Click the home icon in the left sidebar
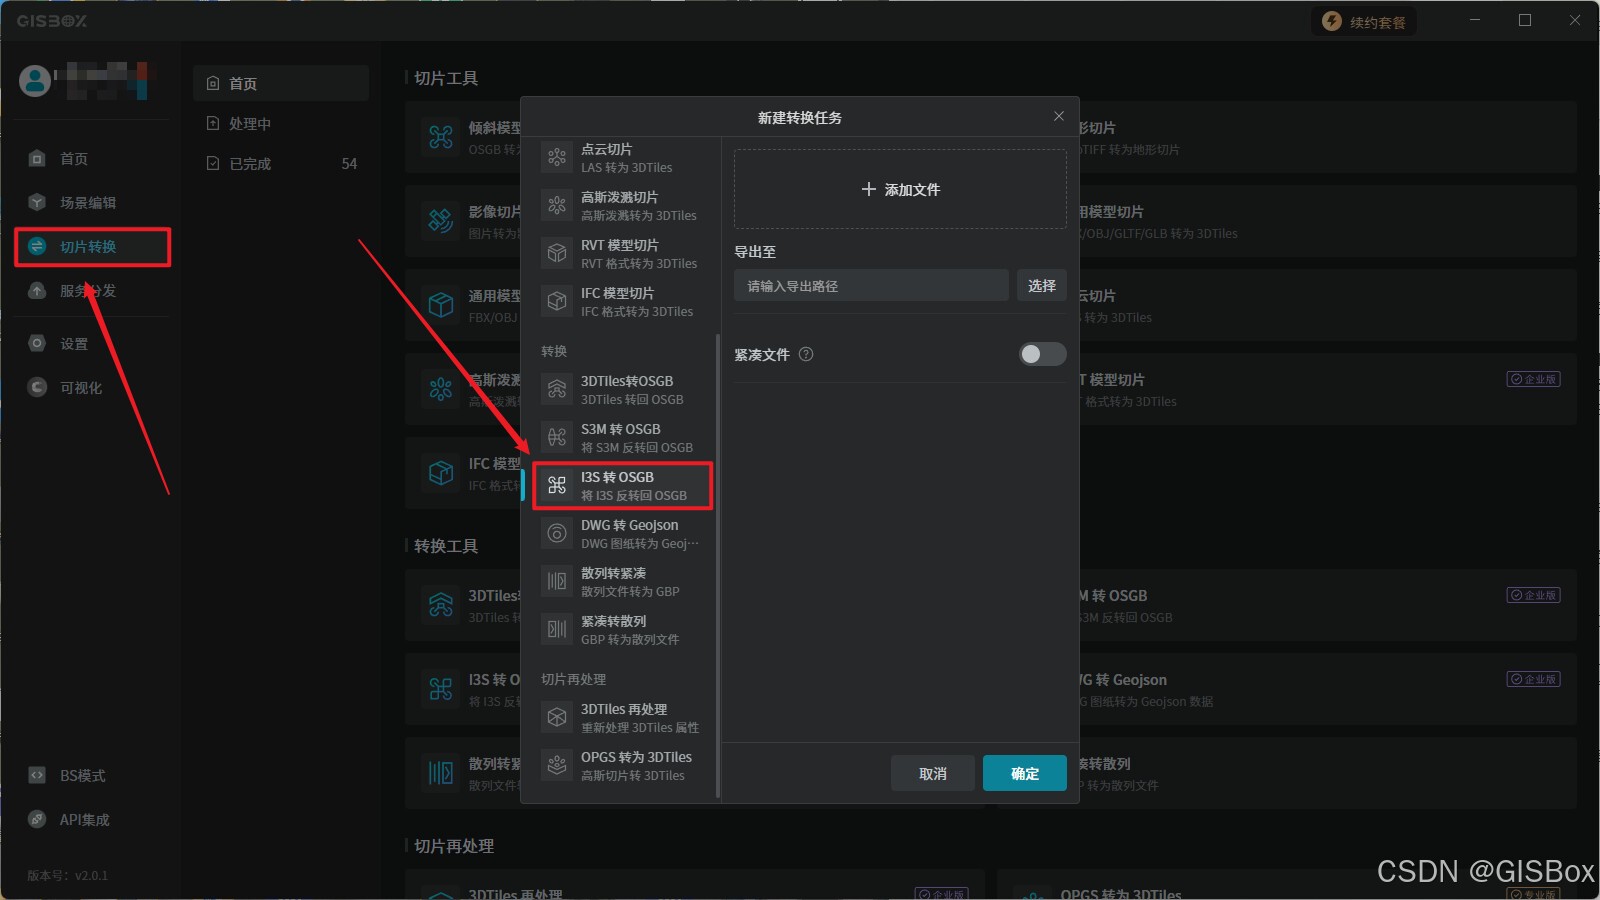1600x900 pixels. coord(37,158)
